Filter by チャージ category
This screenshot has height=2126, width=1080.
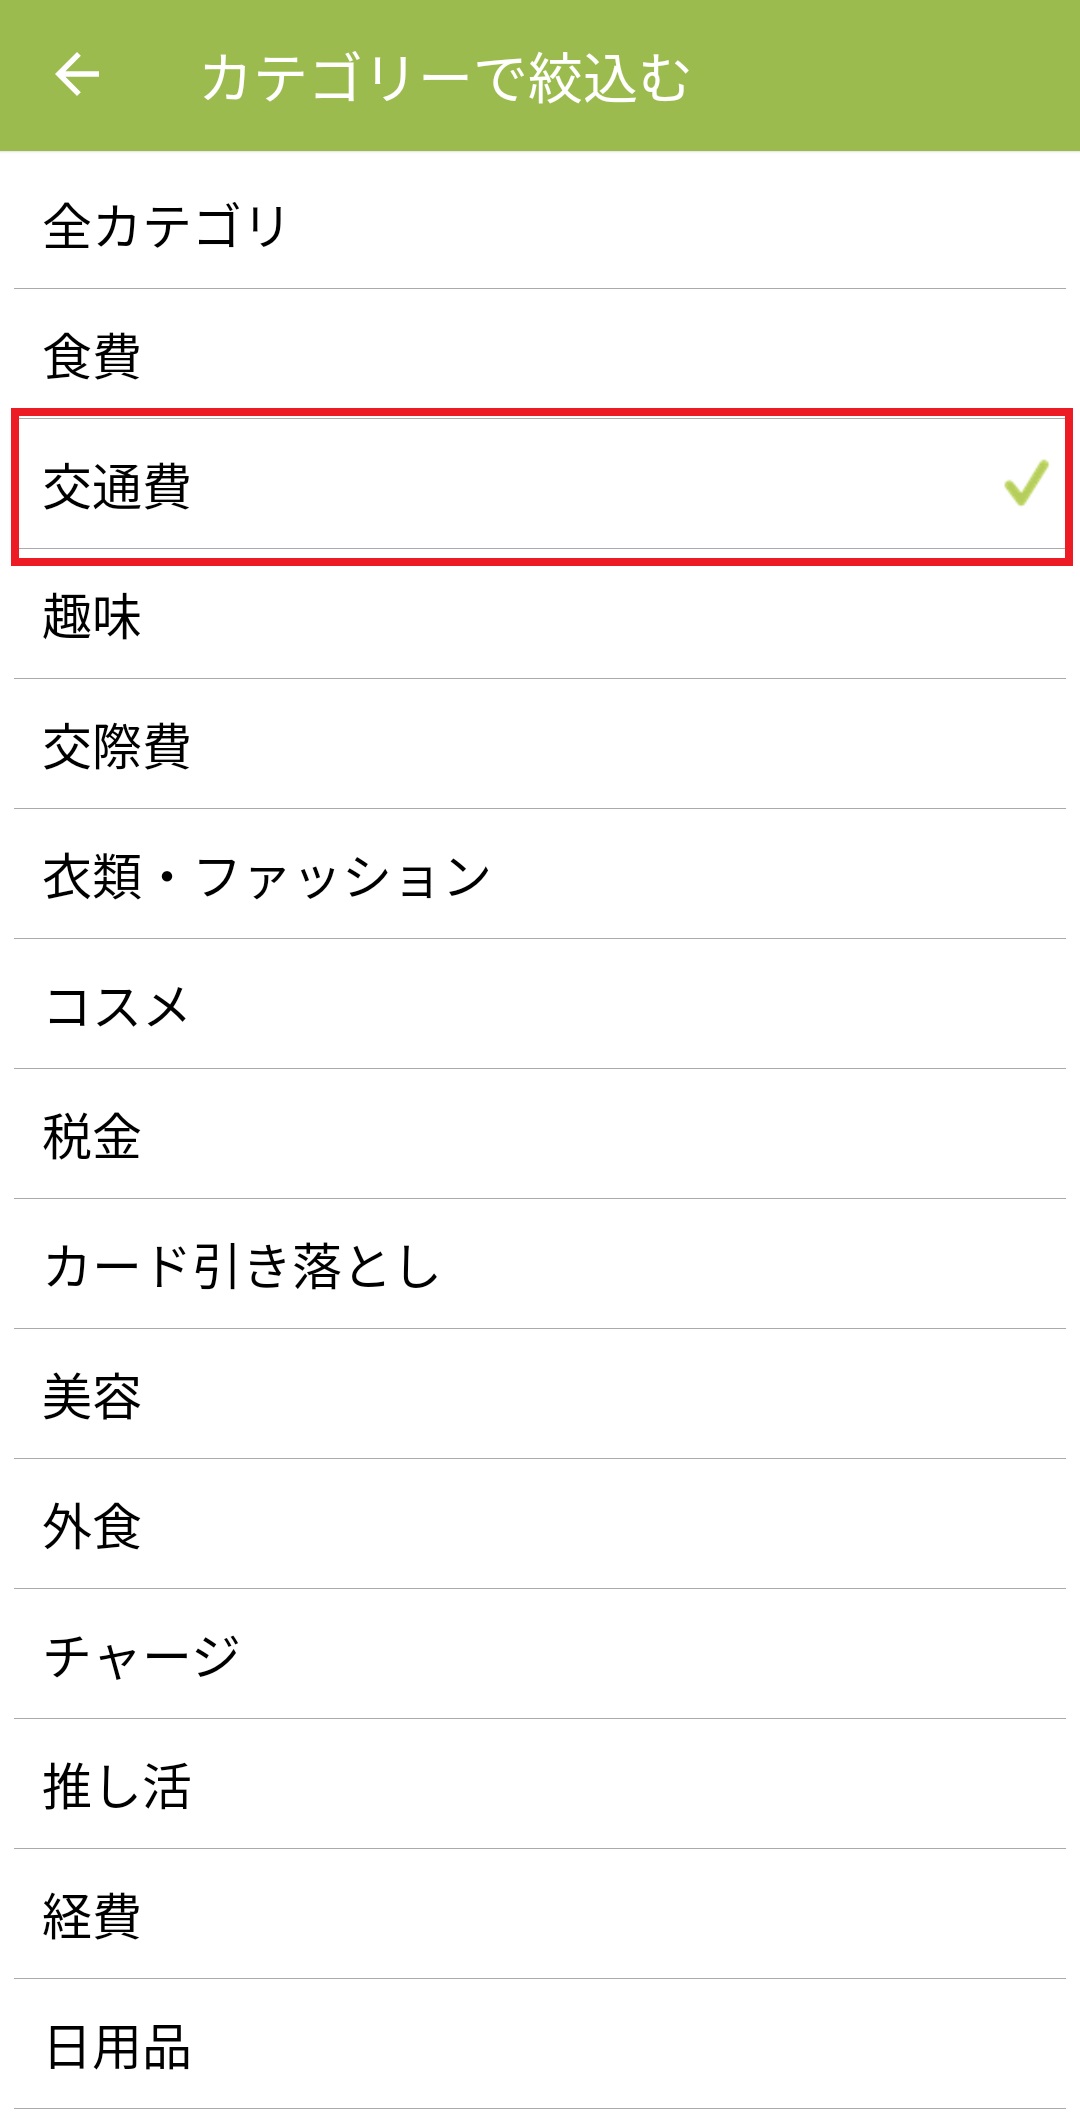142,1656
